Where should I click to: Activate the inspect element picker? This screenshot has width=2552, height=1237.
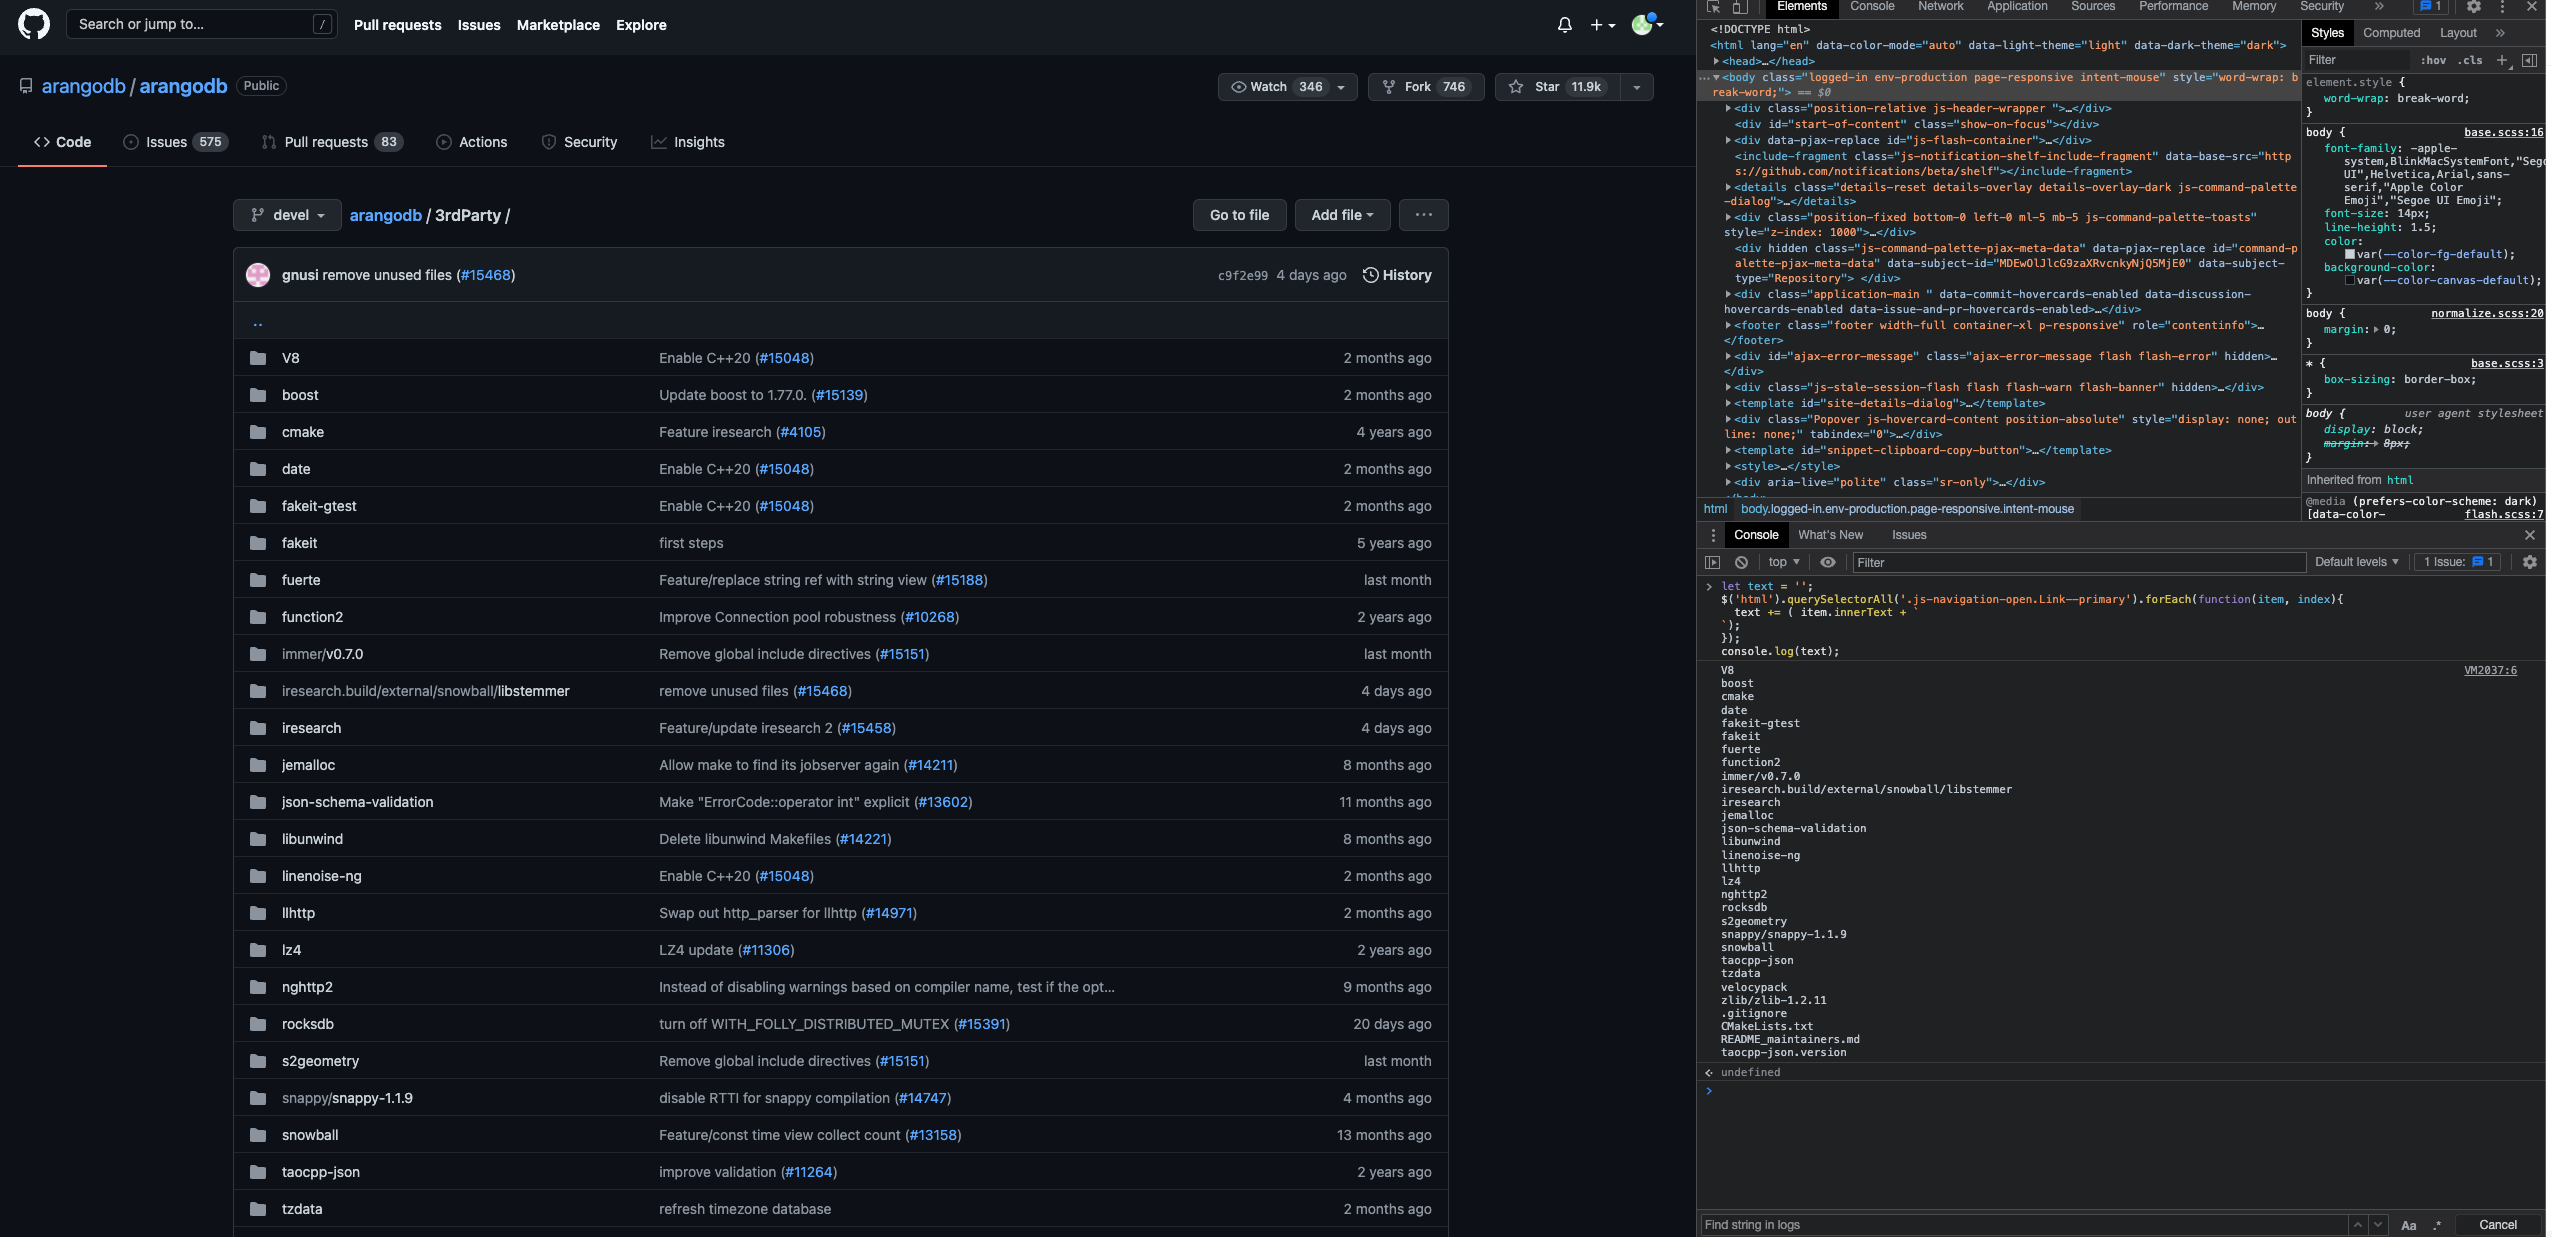(1713, 7)
